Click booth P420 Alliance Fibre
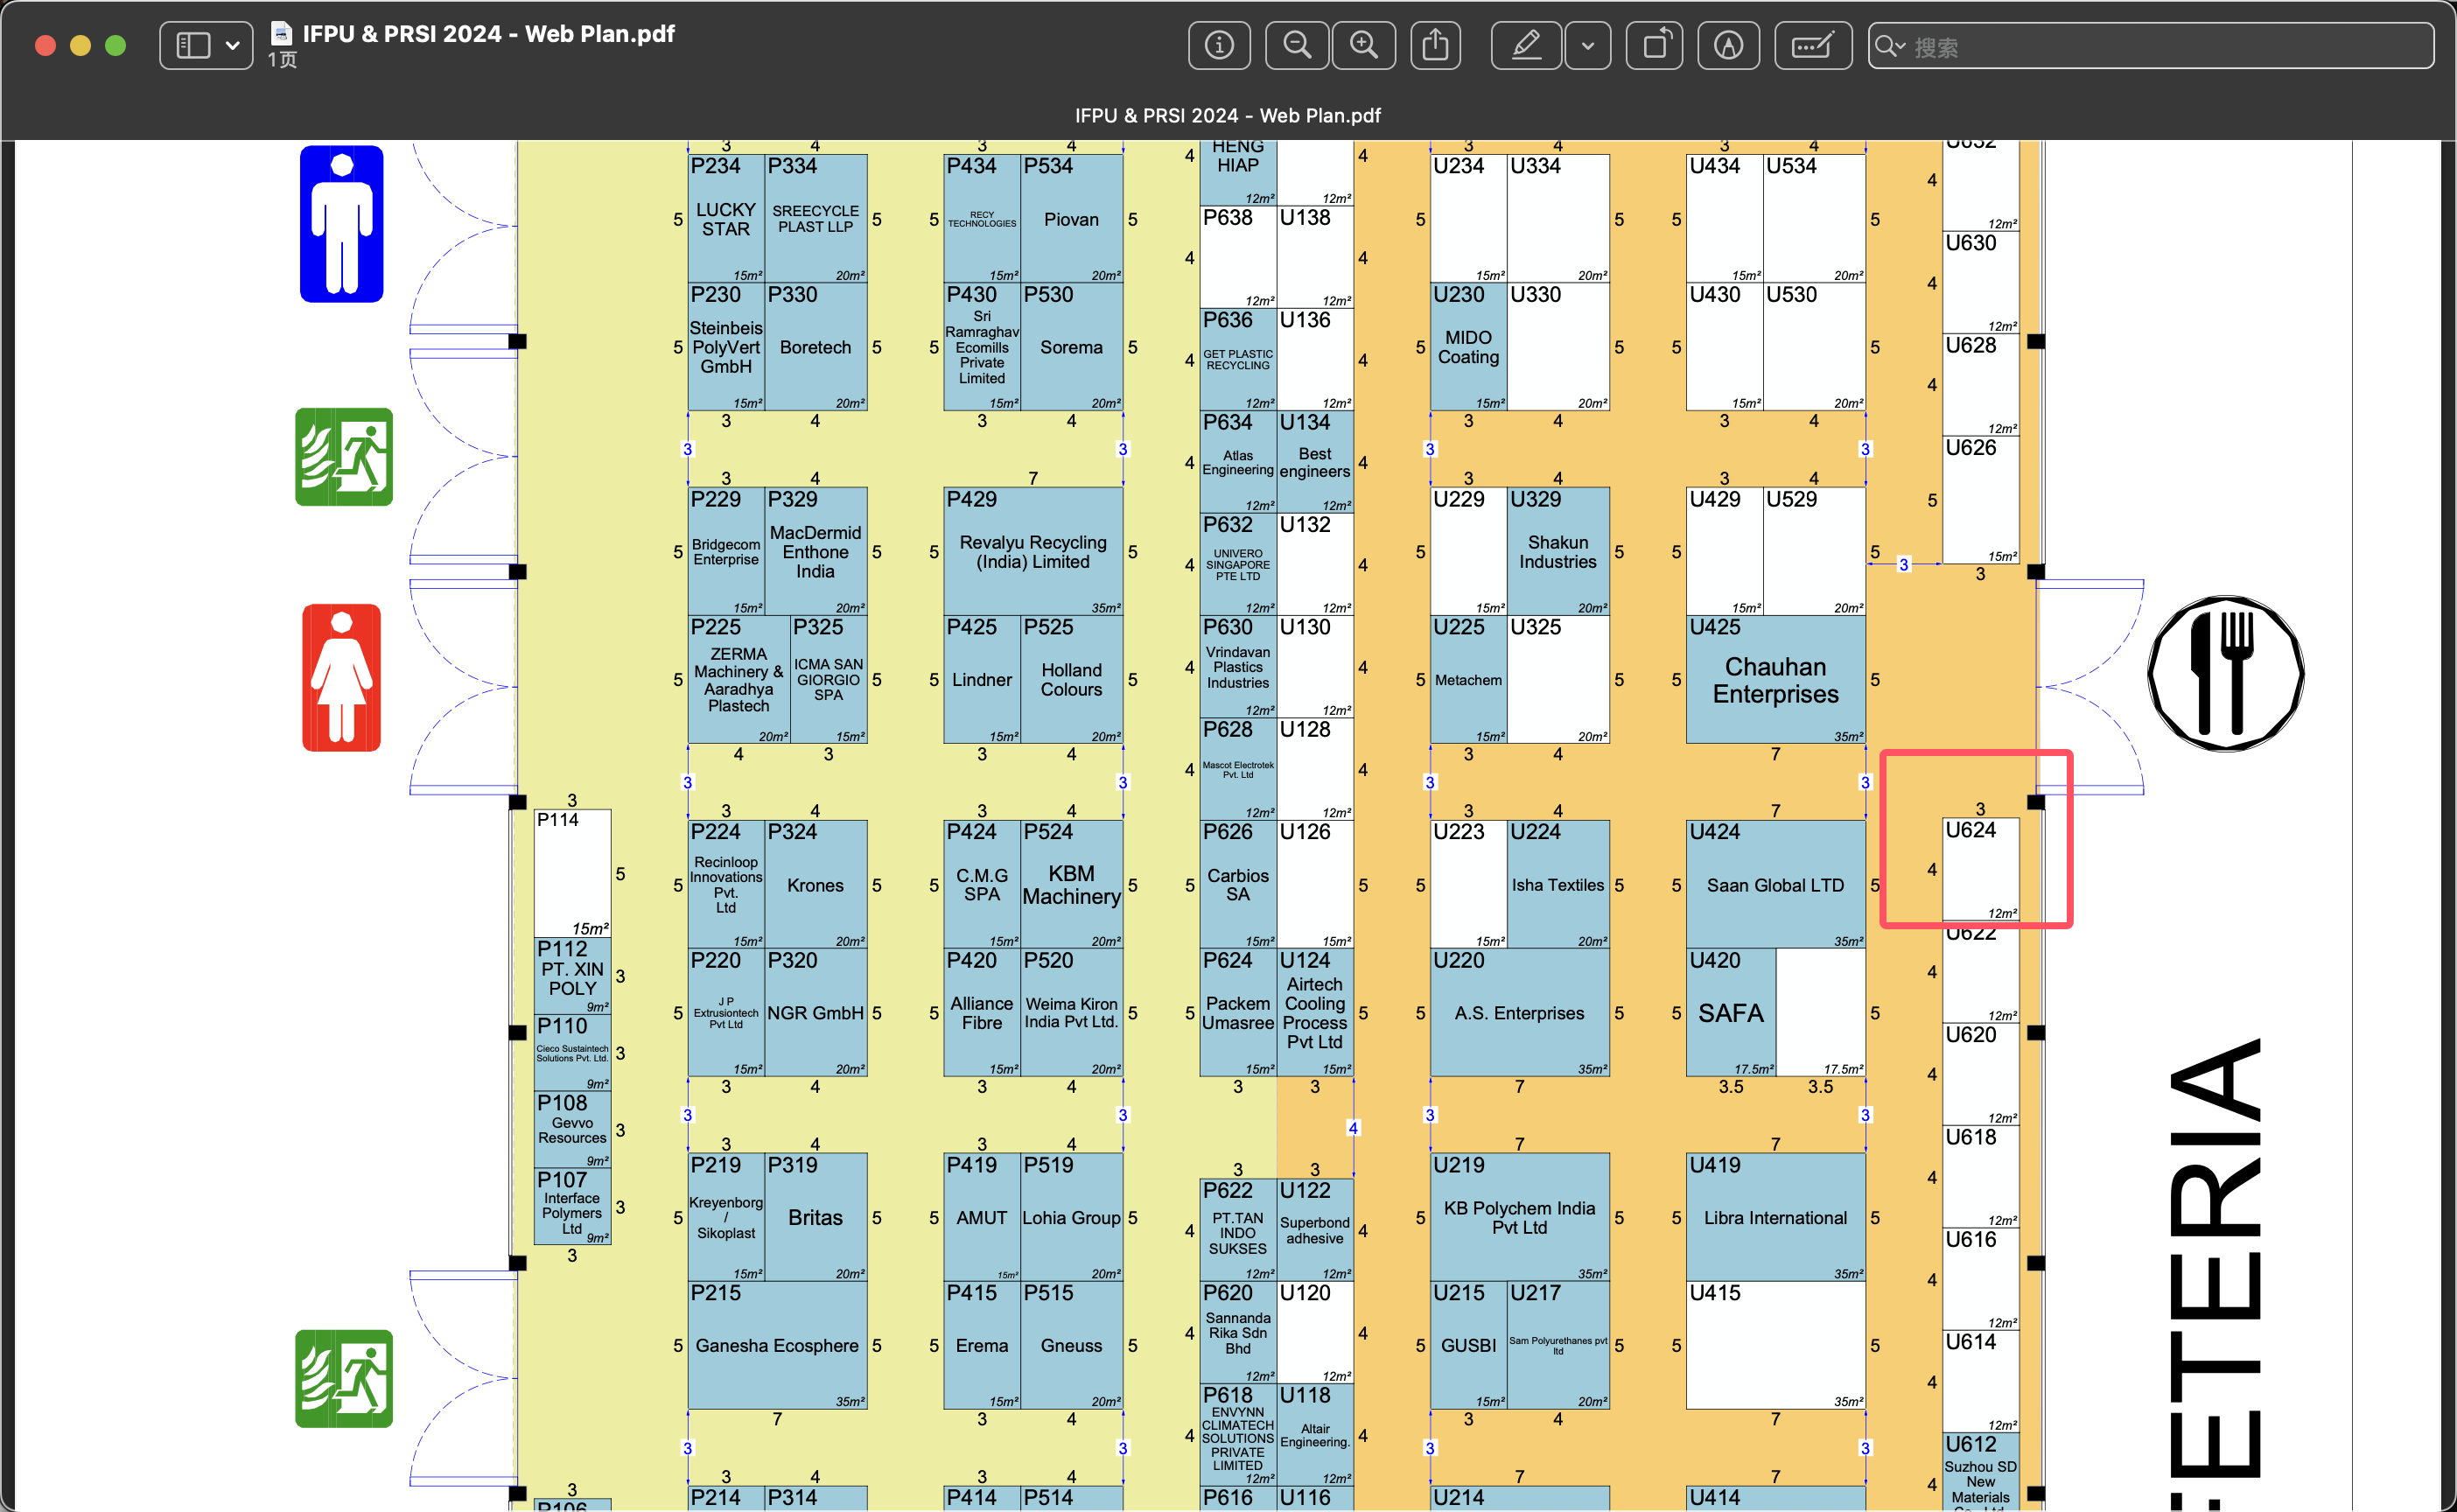 point(982,1012)
